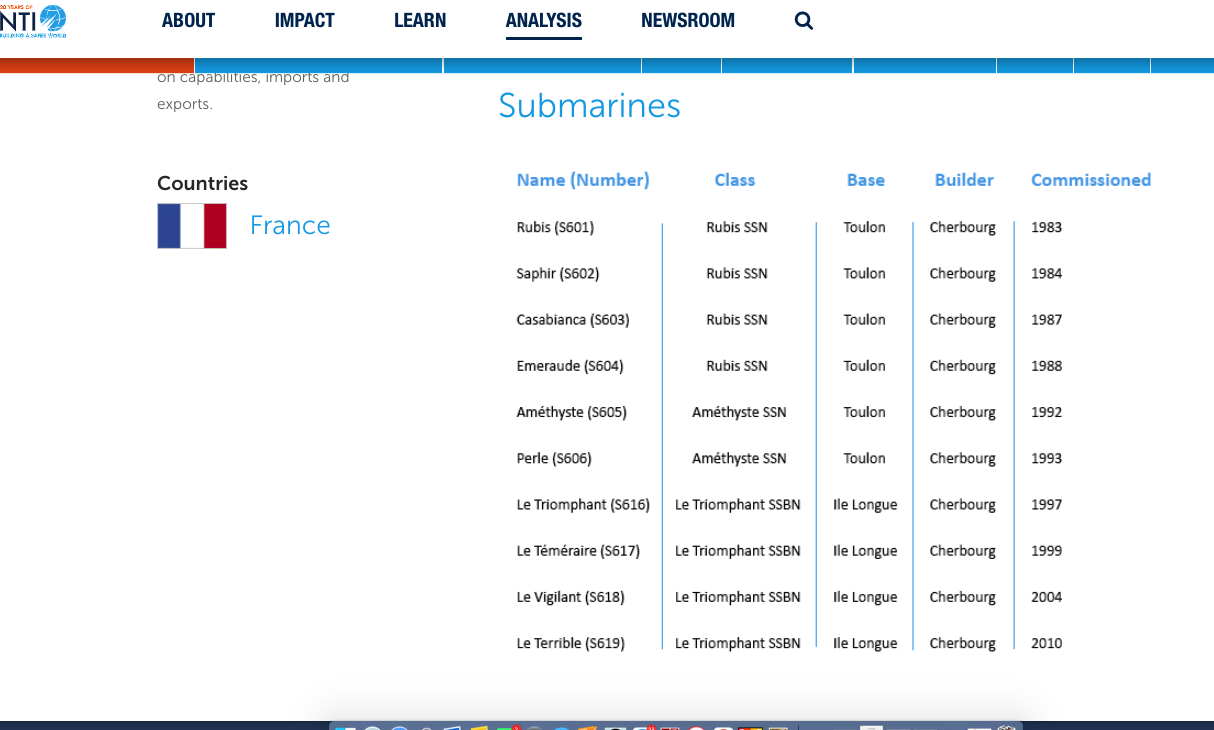Select the Le Triomphant (S616) entry
Screen dimensions: 1214x730
[583, 505]
